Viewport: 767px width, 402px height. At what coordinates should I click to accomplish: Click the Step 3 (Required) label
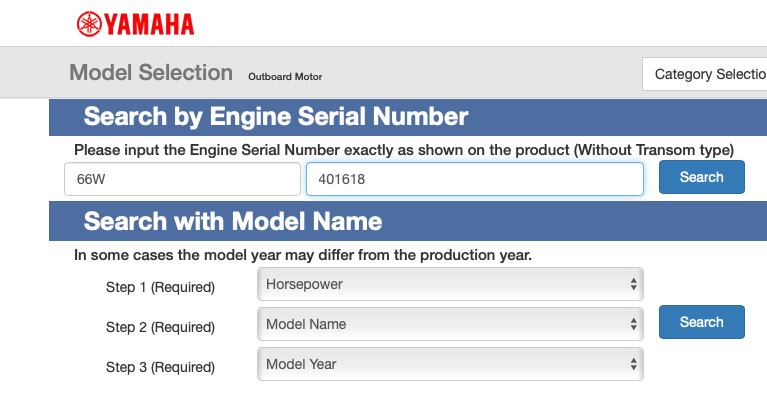160,367
